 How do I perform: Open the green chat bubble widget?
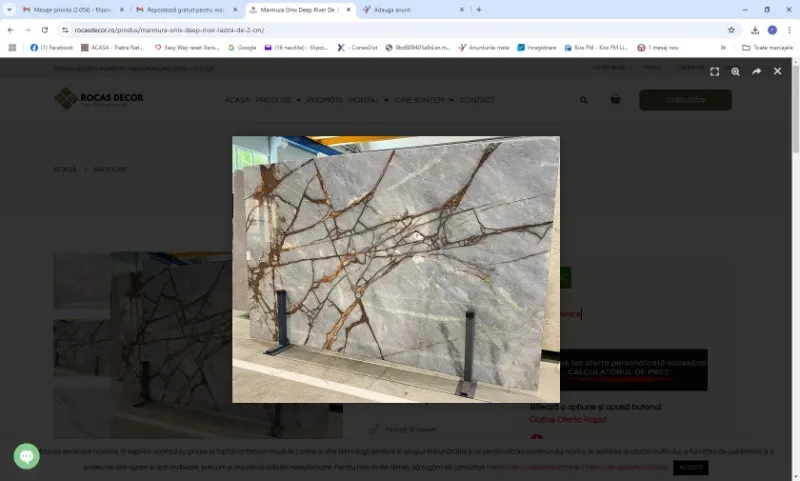tap(27, 456)
